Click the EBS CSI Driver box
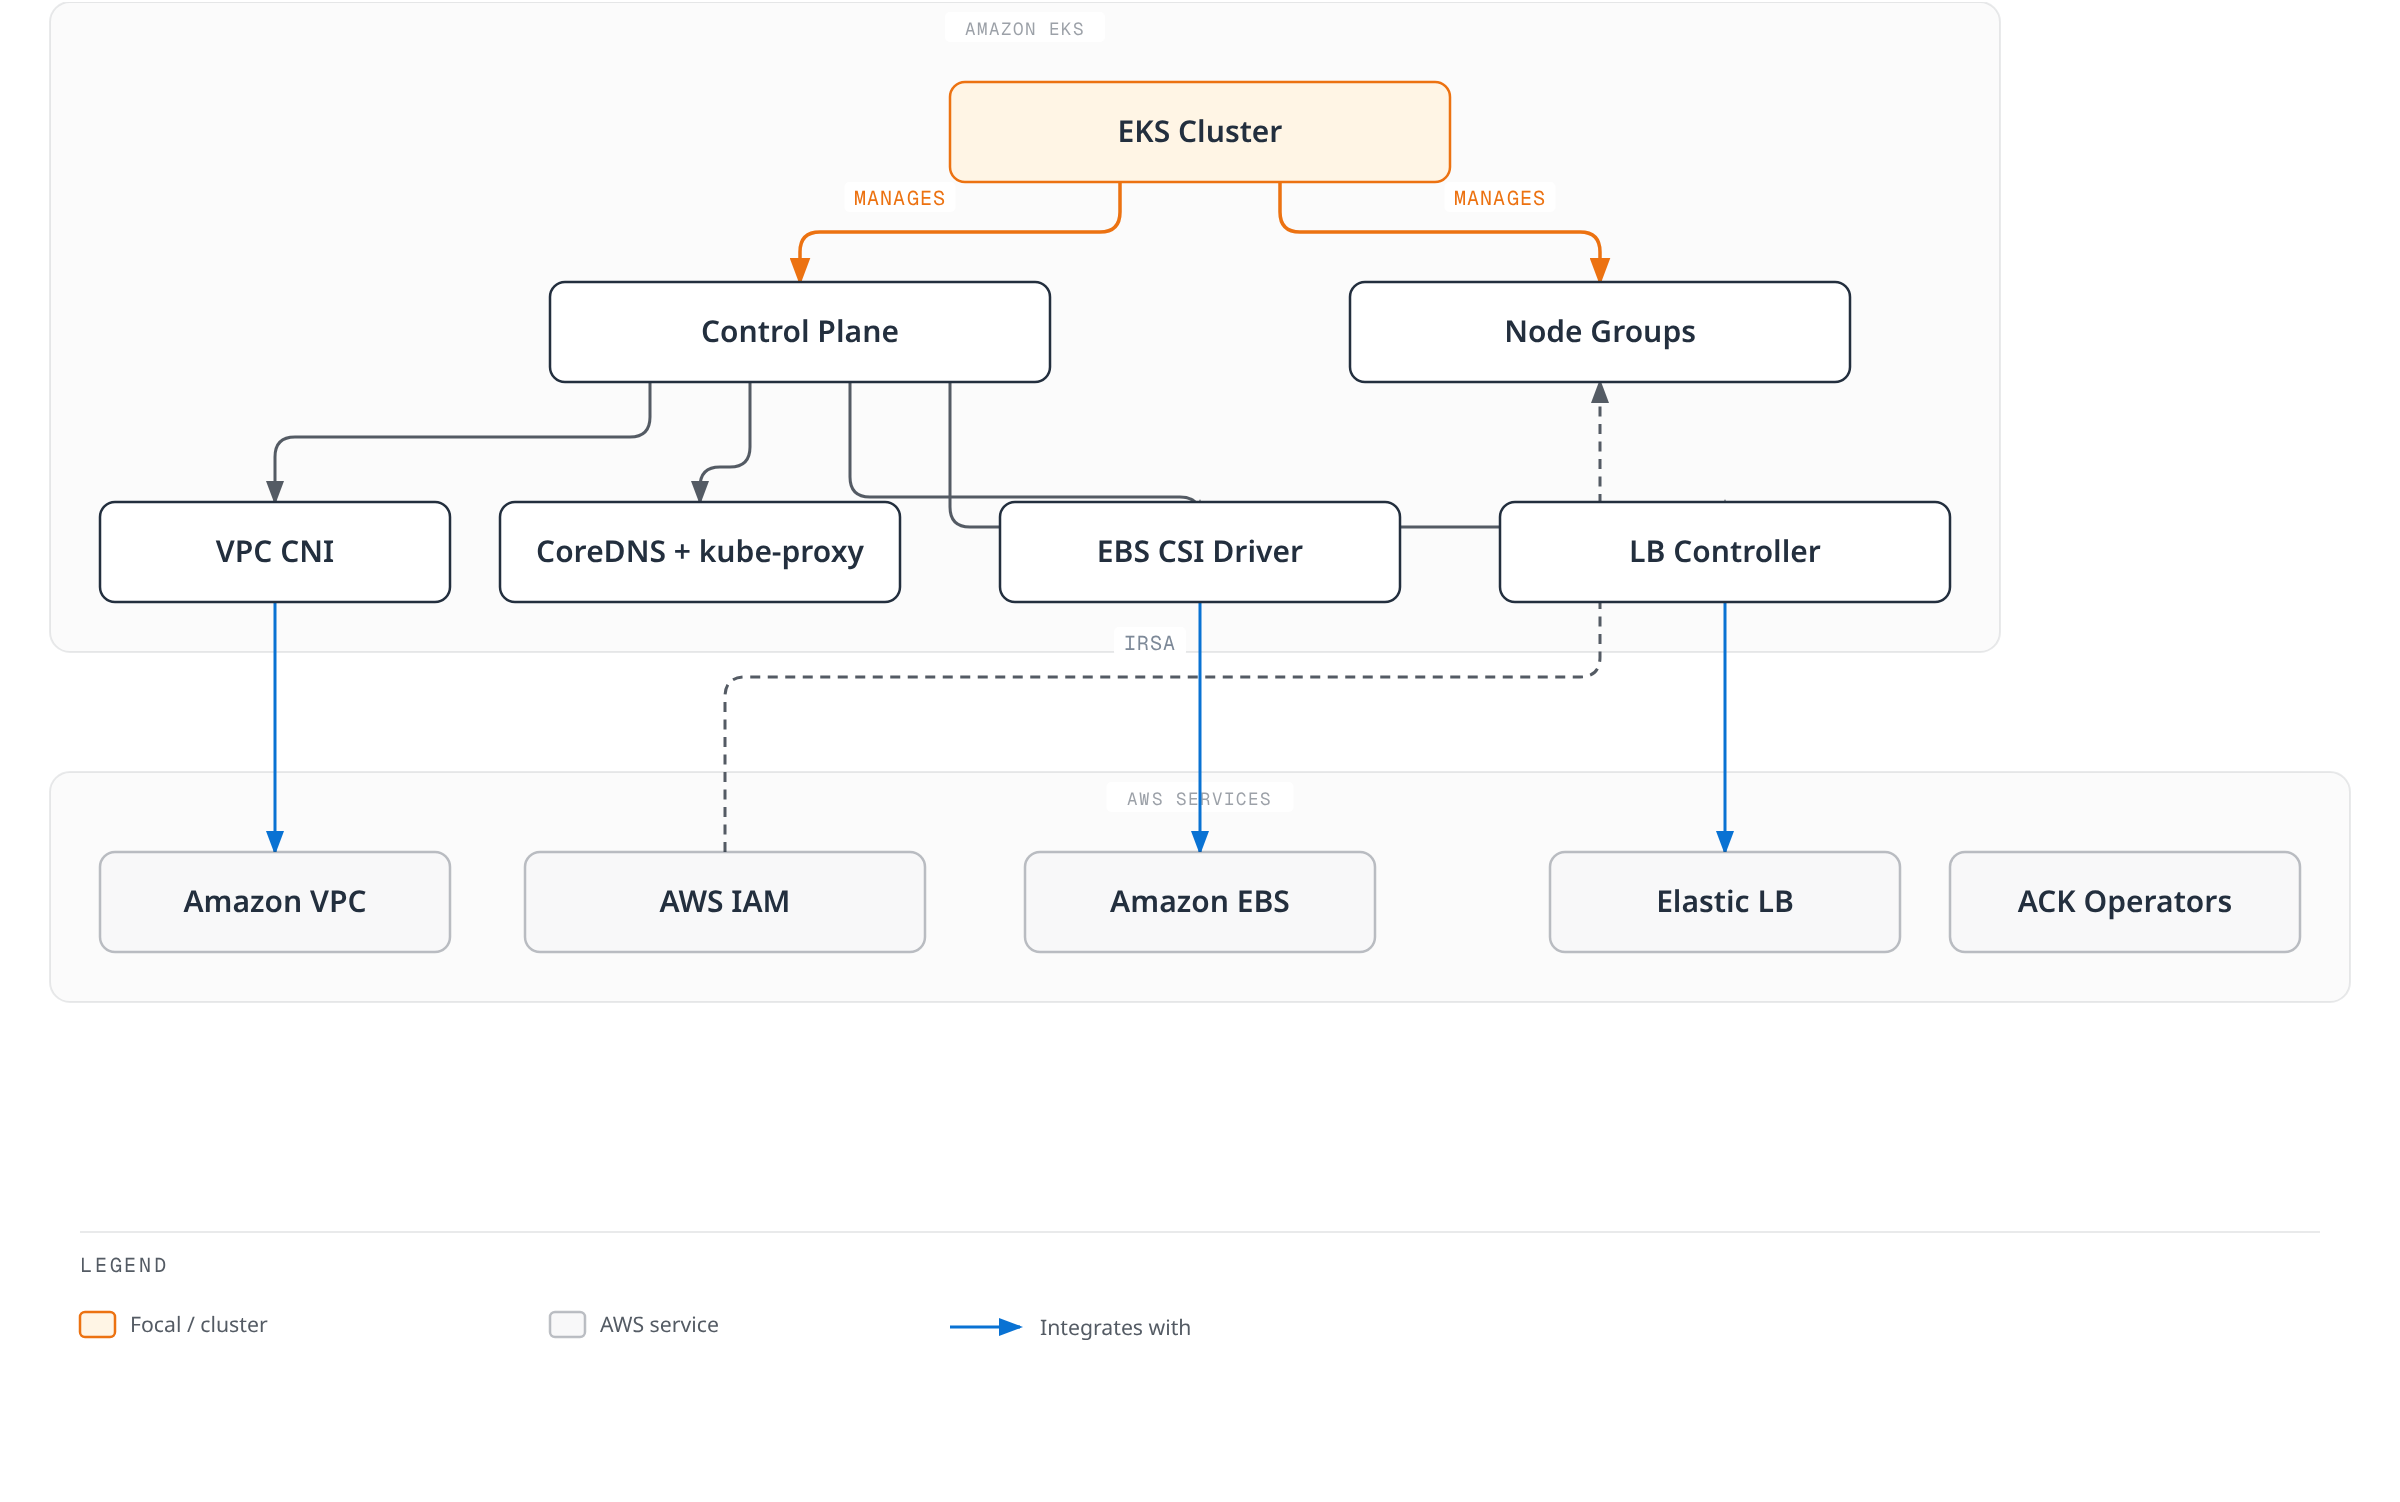 pos(1199,552)
